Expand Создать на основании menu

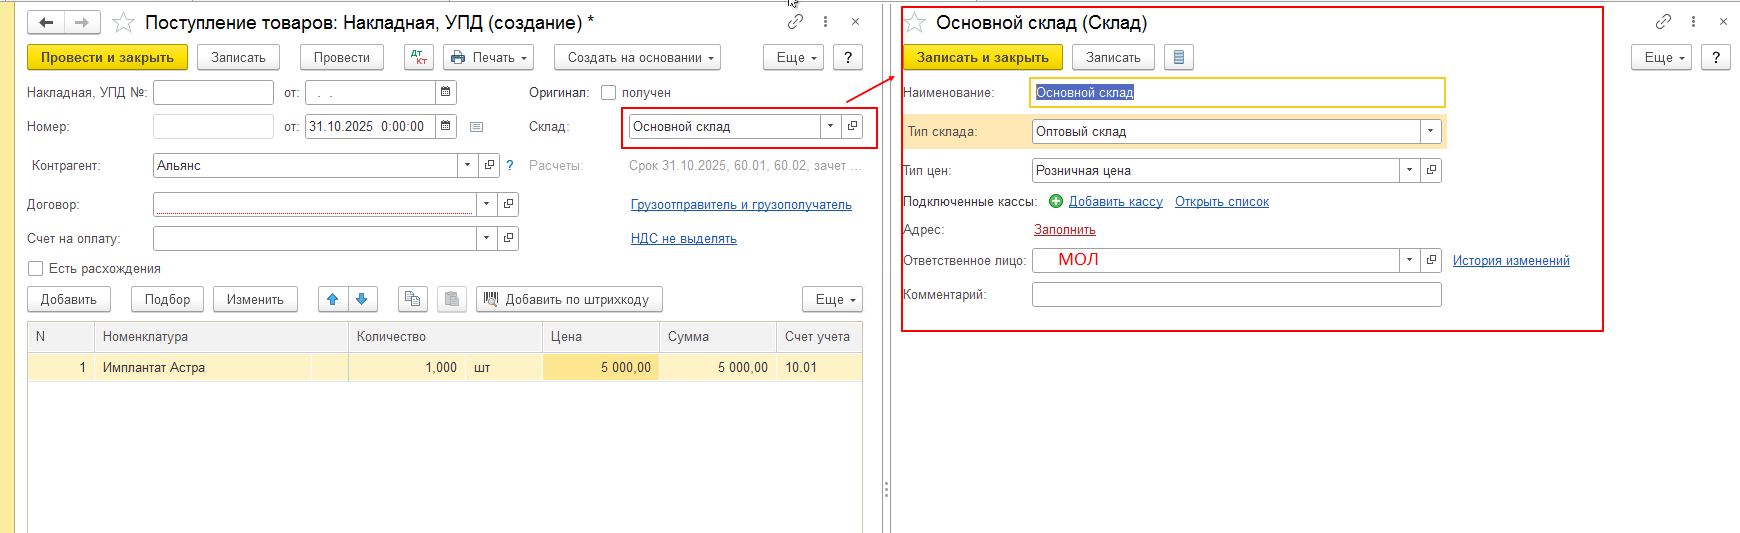tap(637, 57)
